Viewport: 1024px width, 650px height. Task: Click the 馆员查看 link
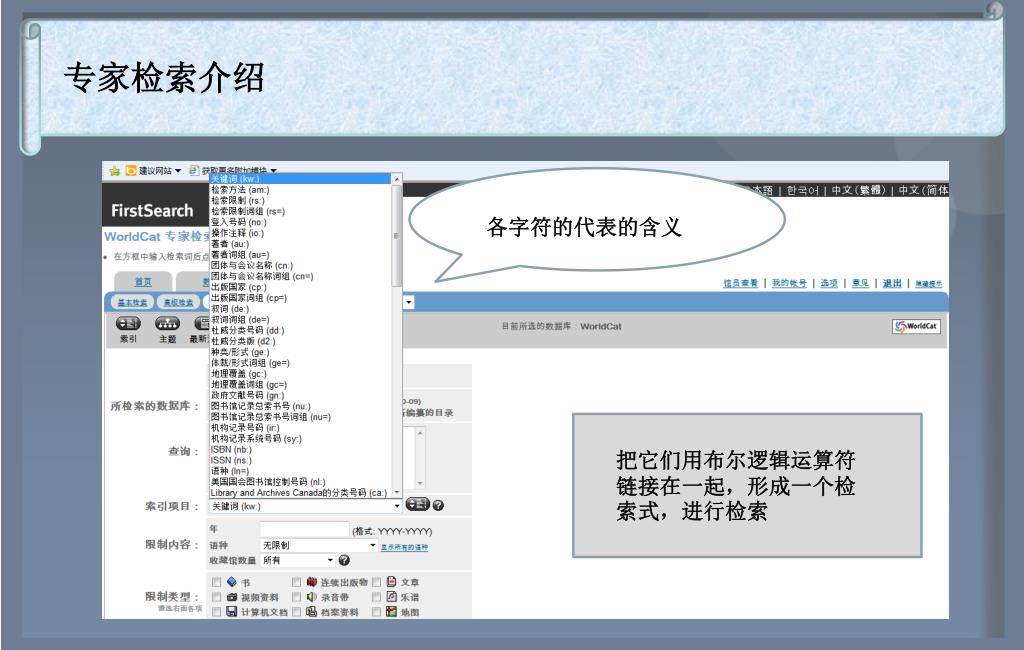coord(741,283)
